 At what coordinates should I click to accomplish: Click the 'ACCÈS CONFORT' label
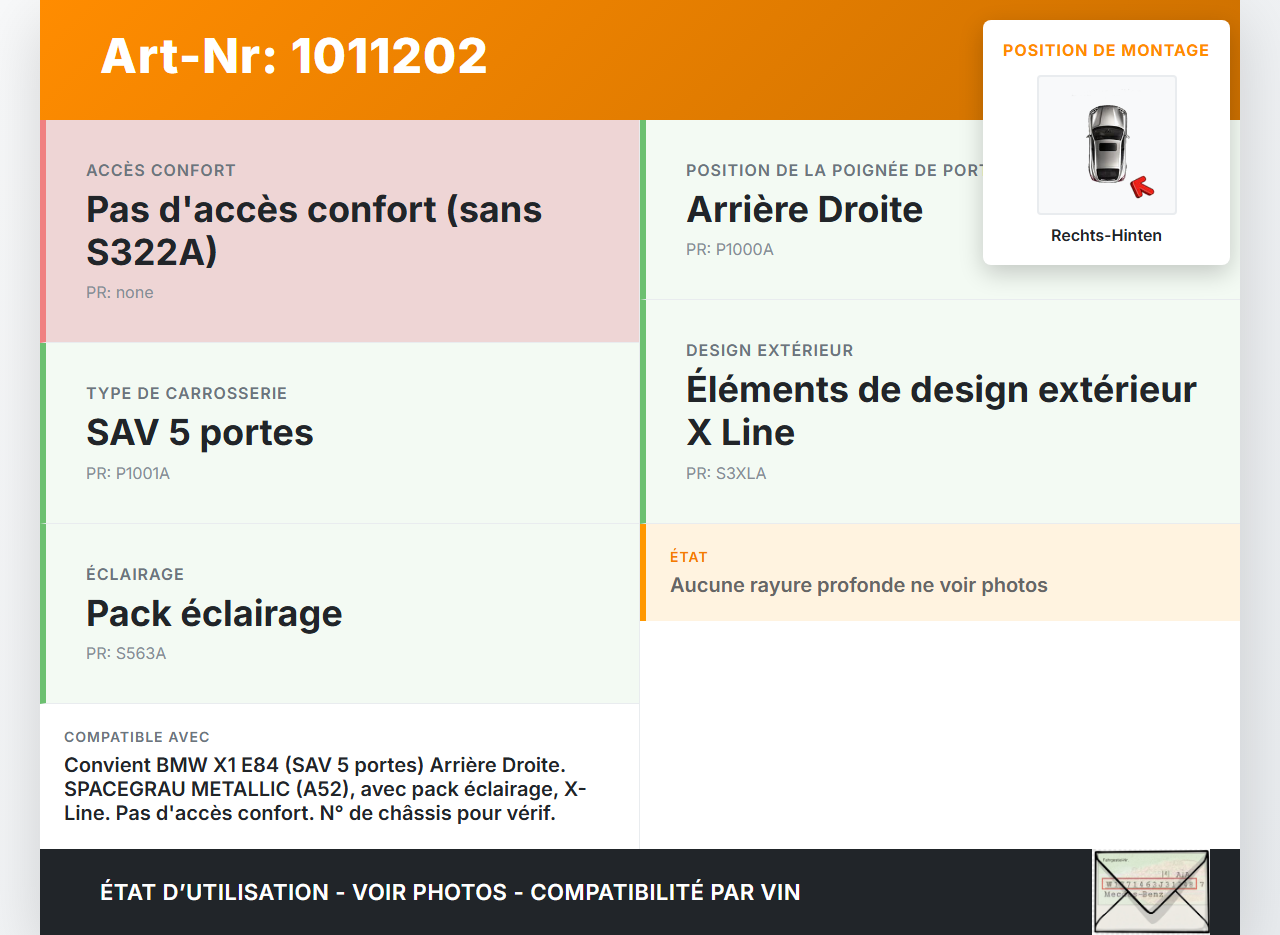(x=161, y=171)
